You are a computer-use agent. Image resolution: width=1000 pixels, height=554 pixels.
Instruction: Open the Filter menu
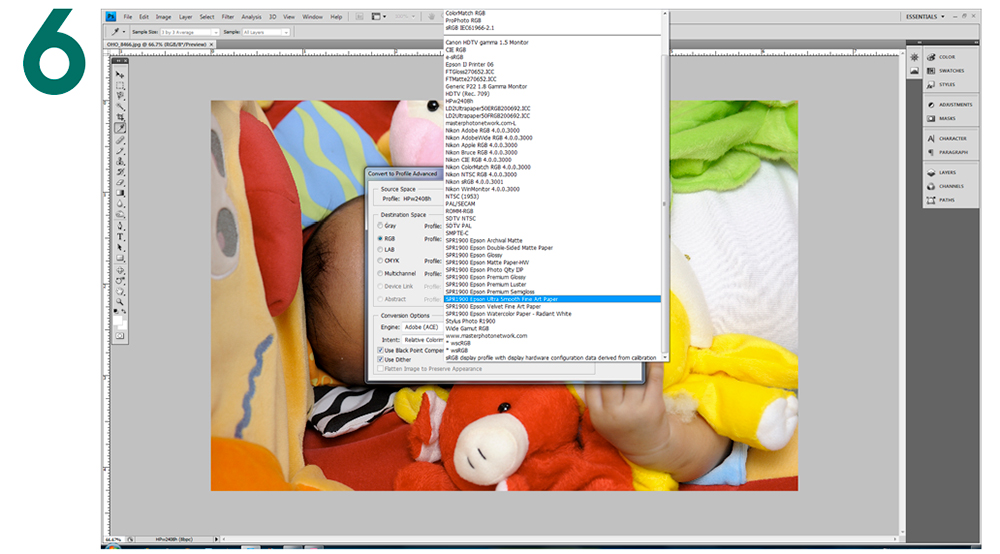point(228,17)
